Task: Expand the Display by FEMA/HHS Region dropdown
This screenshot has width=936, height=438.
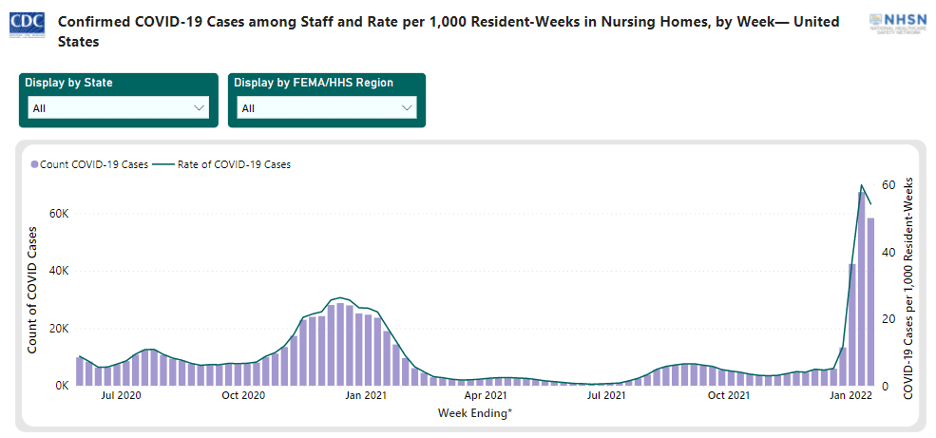Action: [x=326, y=108]
